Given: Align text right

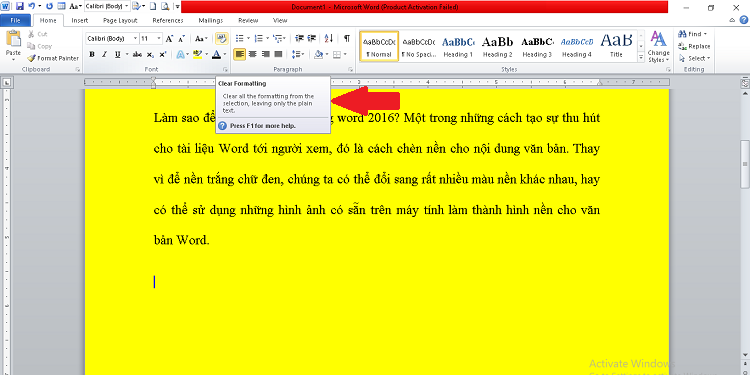Looking at the screenshot, I should pos(265,55).
